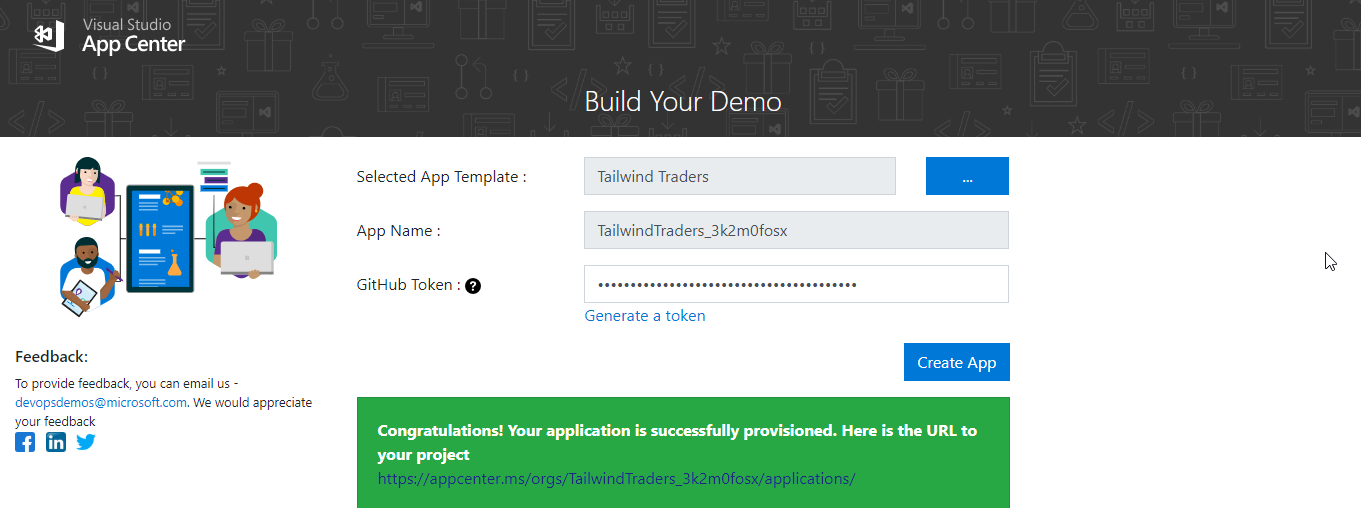Open the appcenter.ms project URL
The width and height of the screenshot is (1361, 508).
(616, 478)
